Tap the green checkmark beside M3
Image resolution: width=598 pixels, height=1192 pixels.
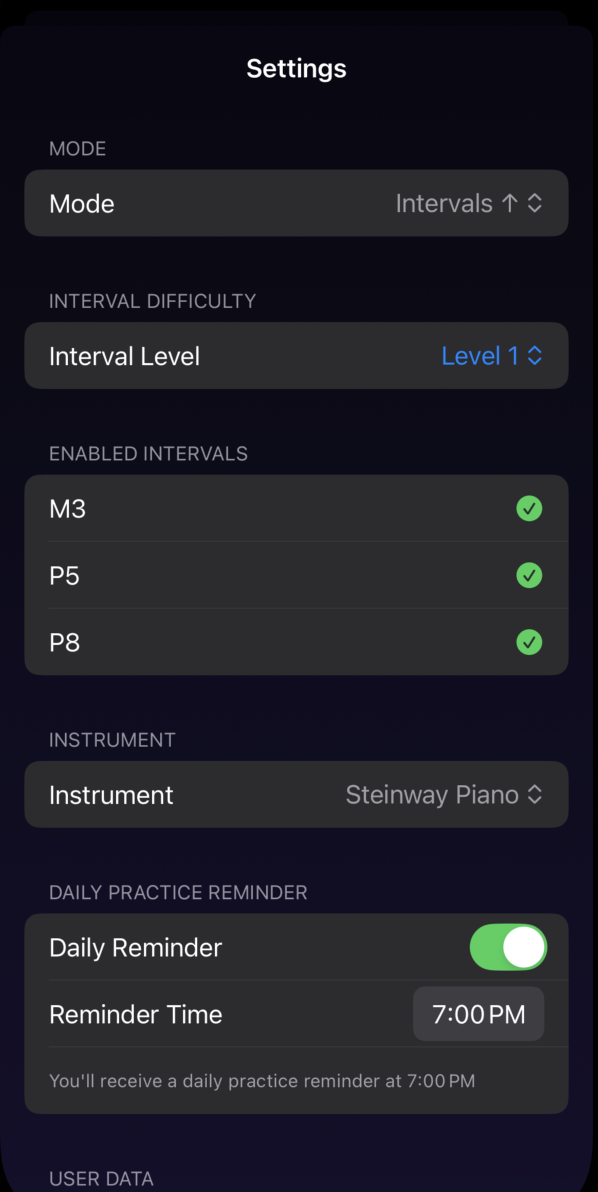529,509
